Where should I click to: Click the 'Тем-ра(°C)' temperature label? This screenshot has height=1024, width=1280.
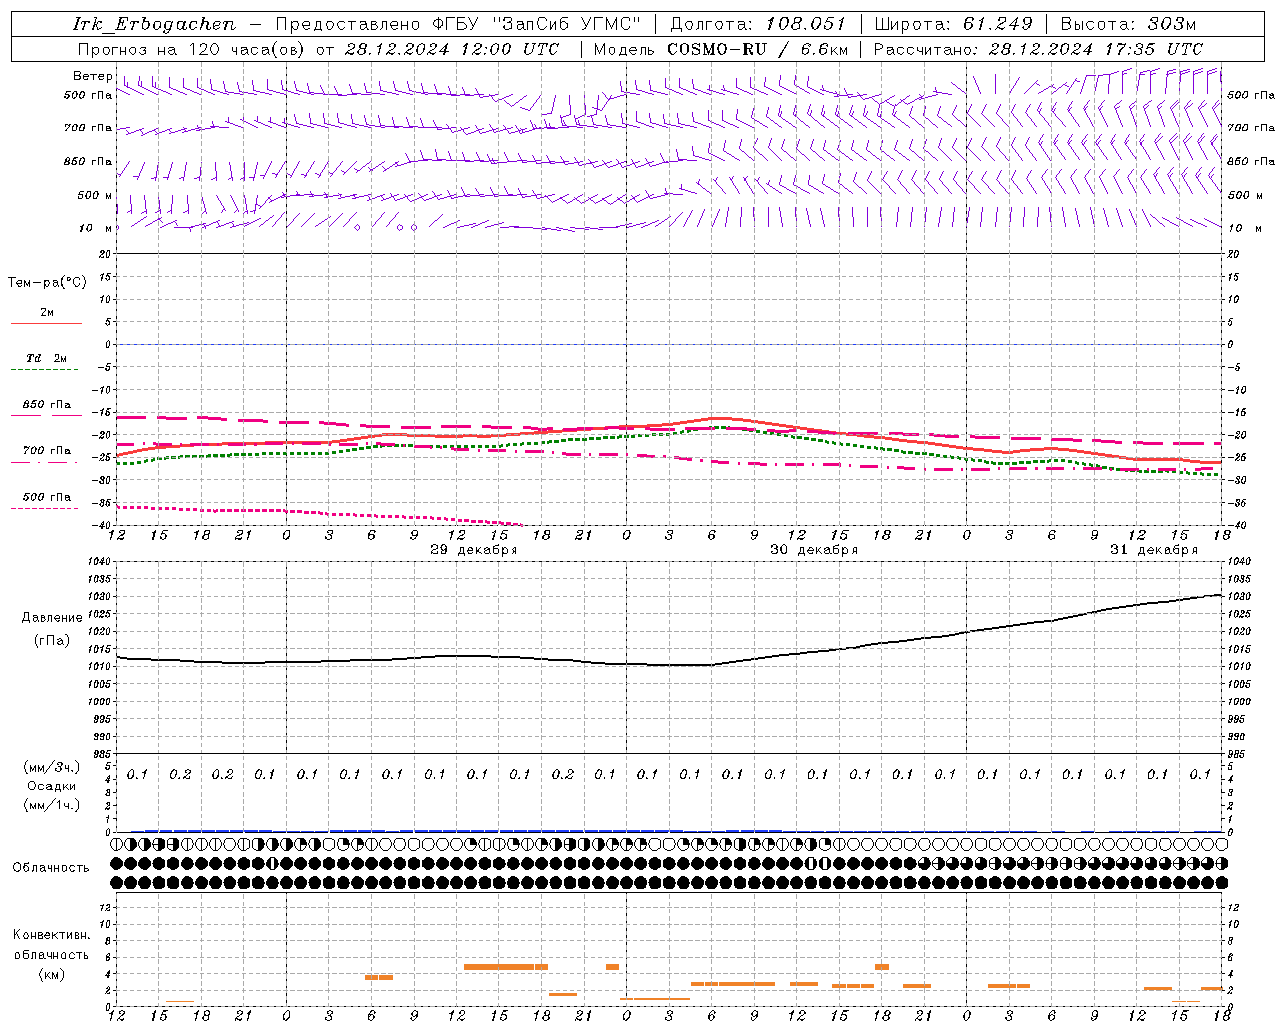click(x=47, y=283)
